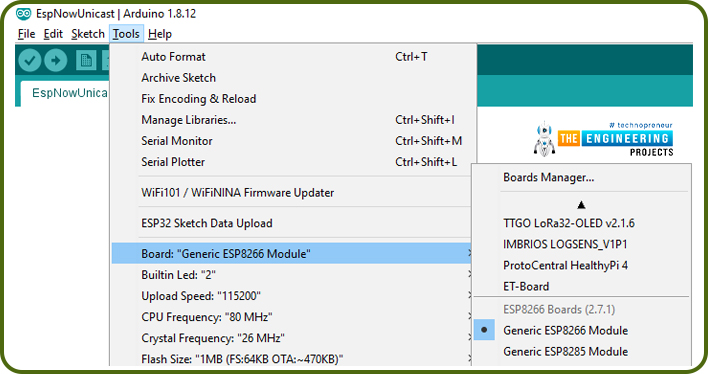Open the Help menu
708x374 pixels.
tap(160, 34)
